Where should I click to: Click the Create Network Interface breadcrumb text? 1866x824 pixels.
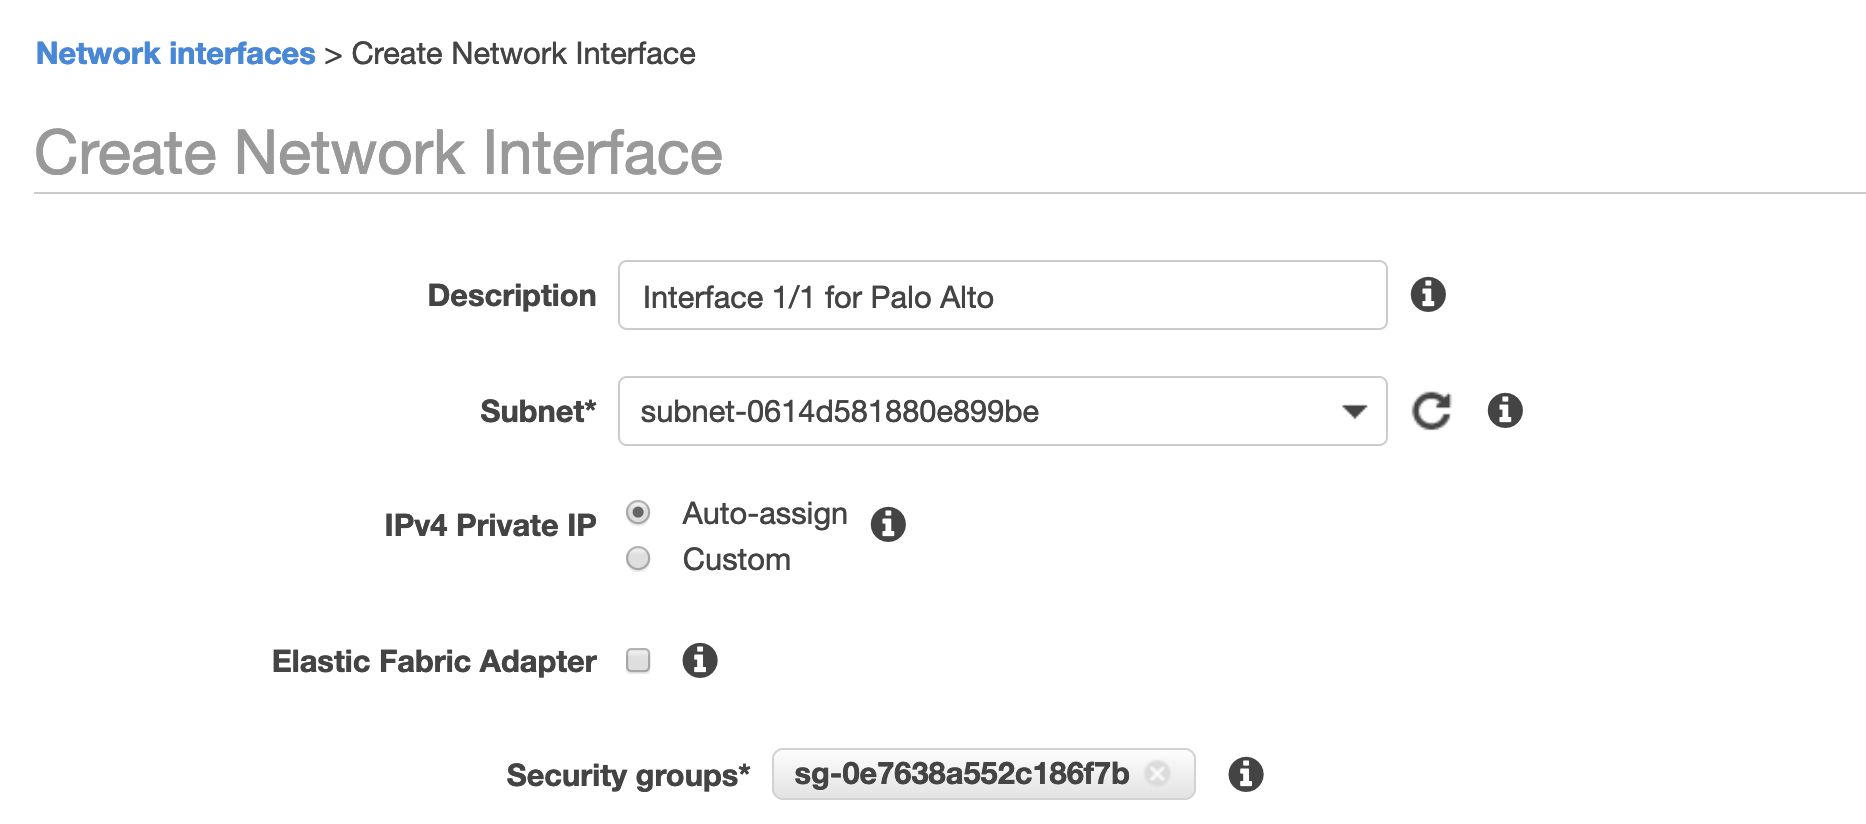(523, 54)
